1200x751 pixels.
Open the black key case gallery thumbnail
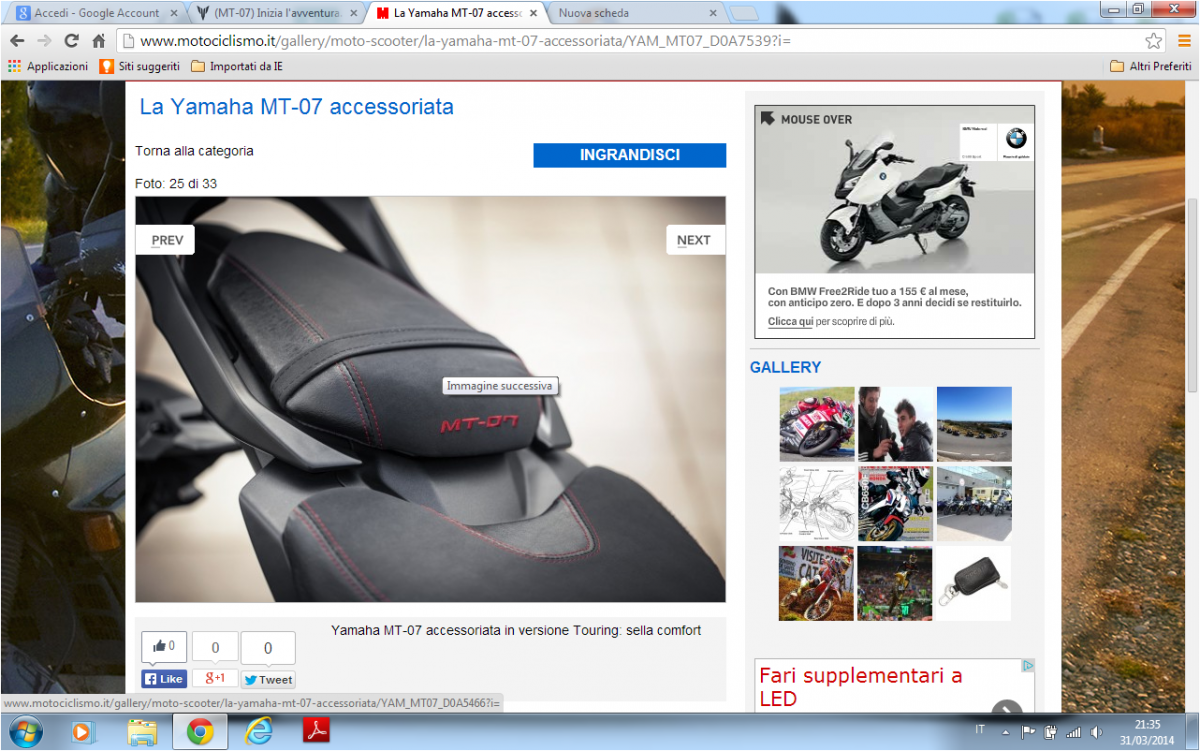(974, 583)
